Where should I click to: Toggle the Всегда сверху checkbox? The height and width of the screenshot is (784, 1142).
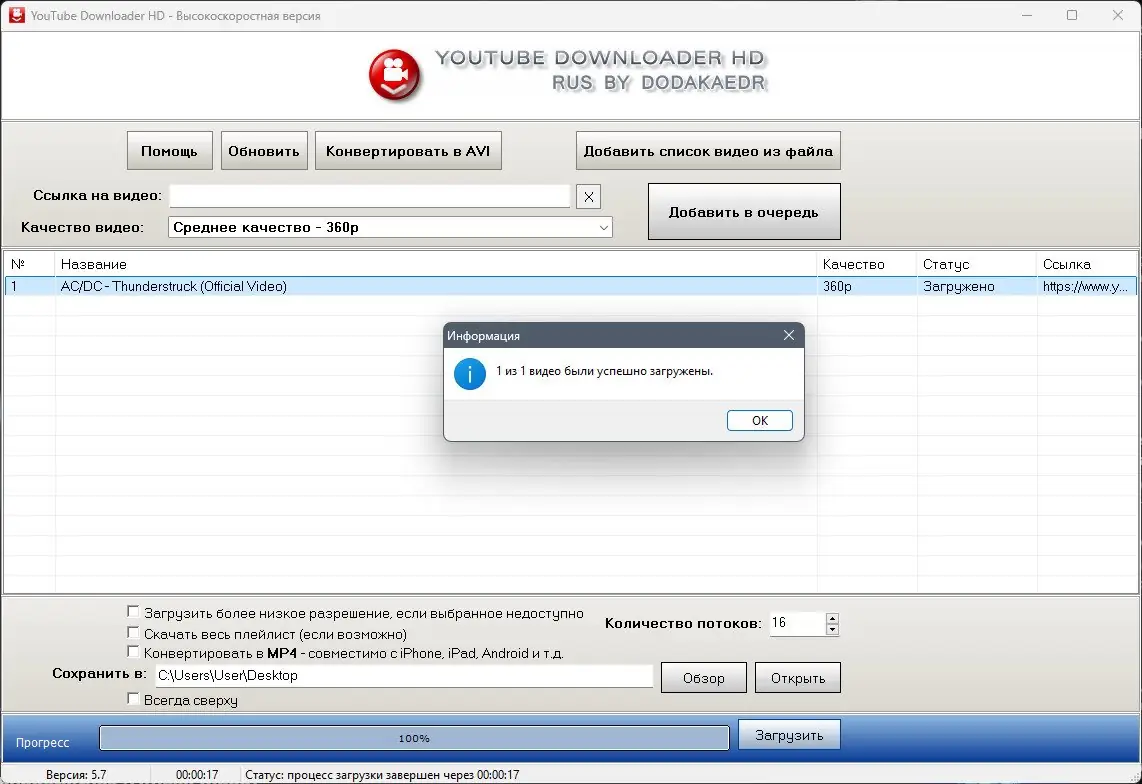pyautogui.click(x=133, y=699)
